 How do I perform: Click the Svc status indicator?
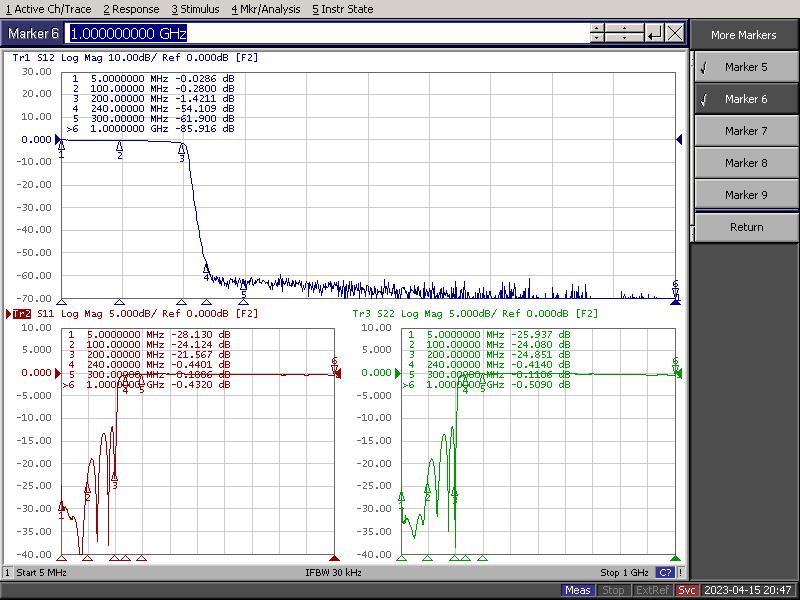coord(687,590)
